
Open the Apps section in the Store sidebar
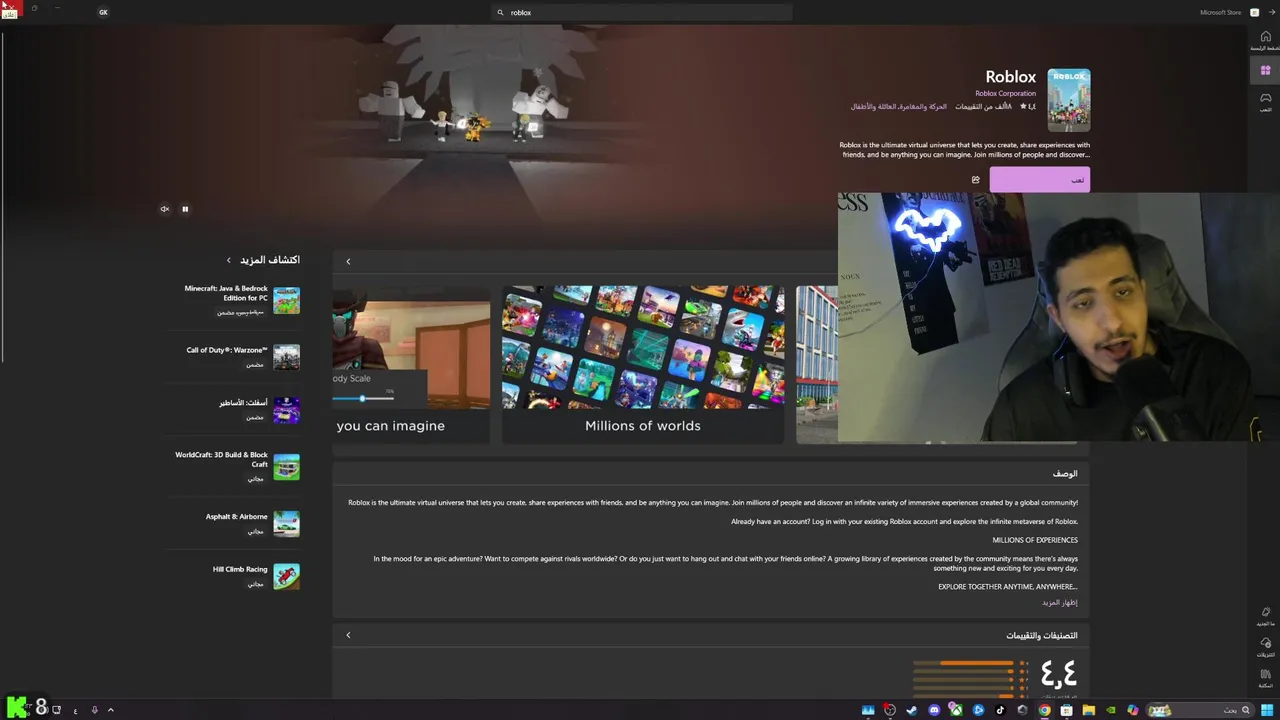click(1265, 70)
